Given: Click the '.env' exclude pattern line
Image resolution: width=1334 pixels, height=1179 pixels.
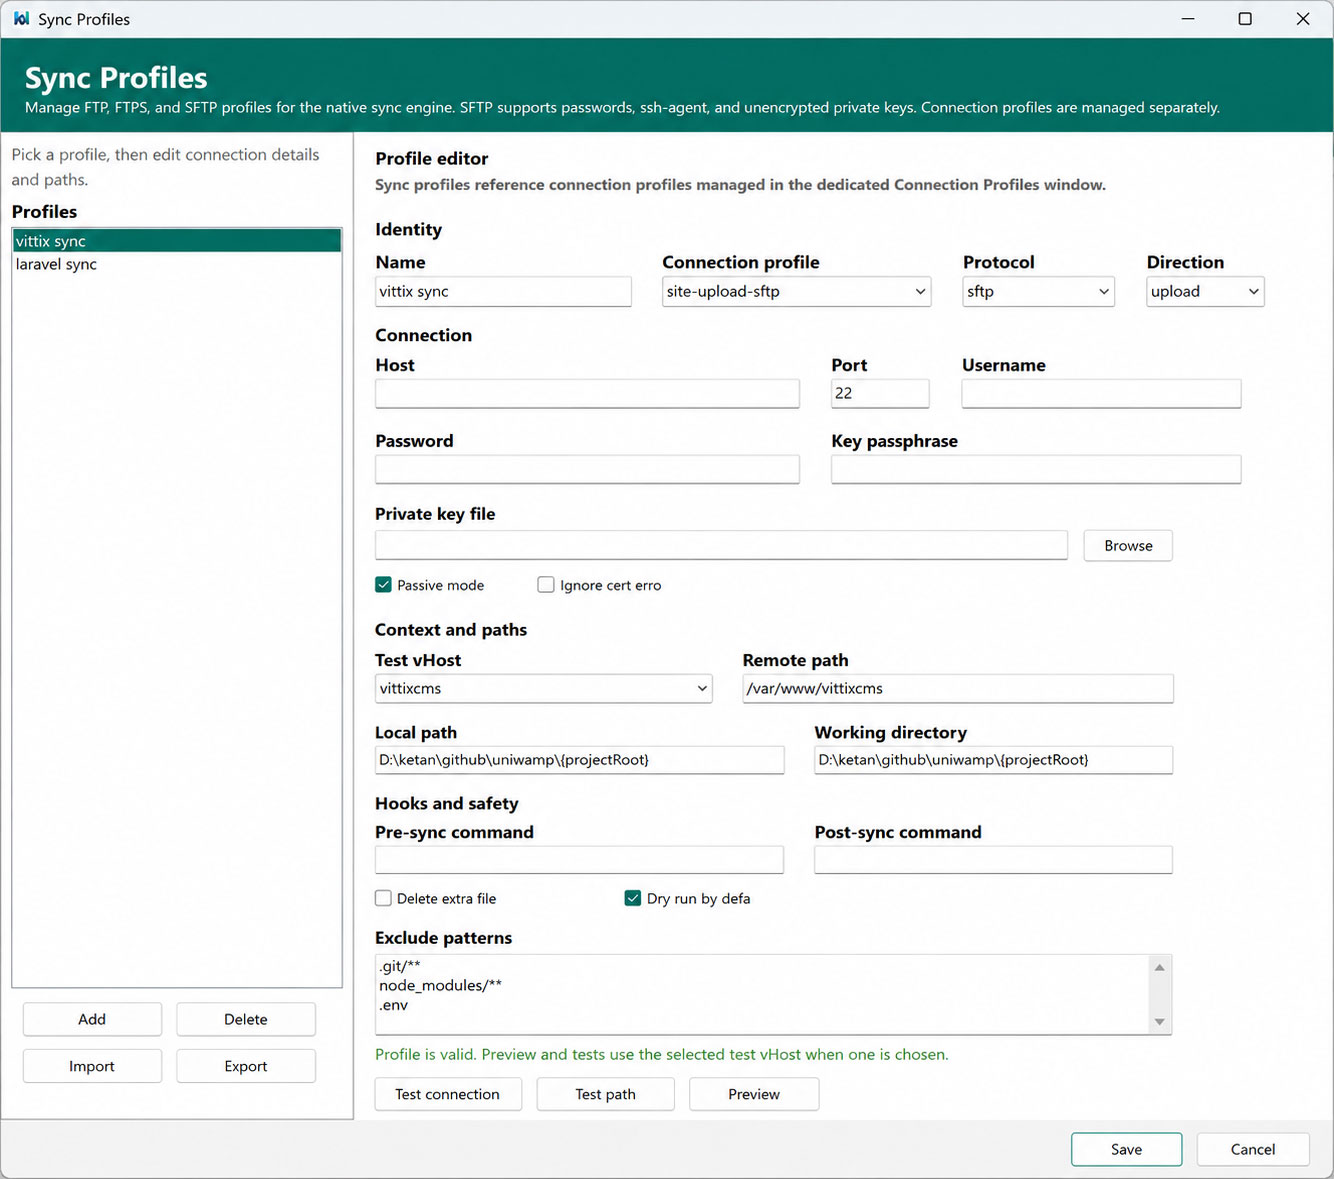Looking at the screenshot, I should tap(394, 1006).
